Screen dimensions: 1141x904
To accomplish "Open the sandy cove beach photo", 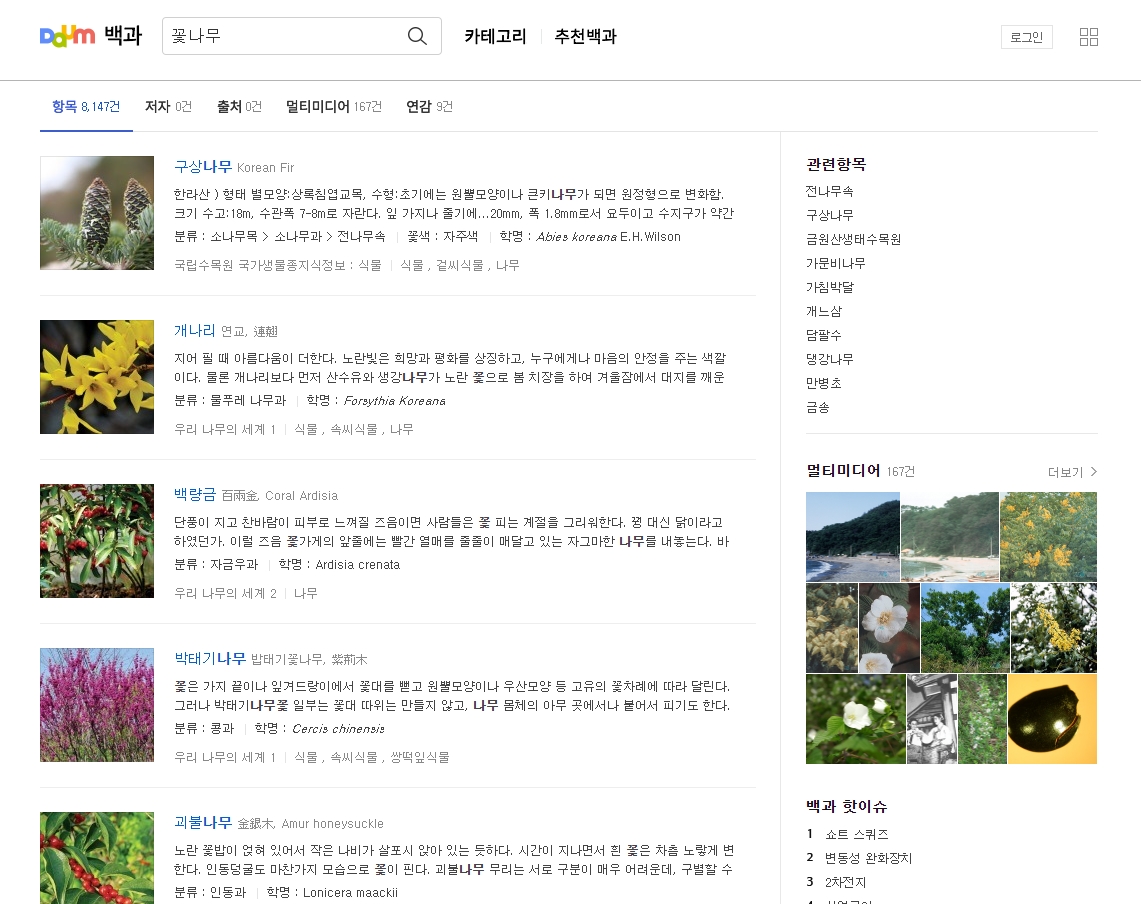I will (x=950, y=536).
